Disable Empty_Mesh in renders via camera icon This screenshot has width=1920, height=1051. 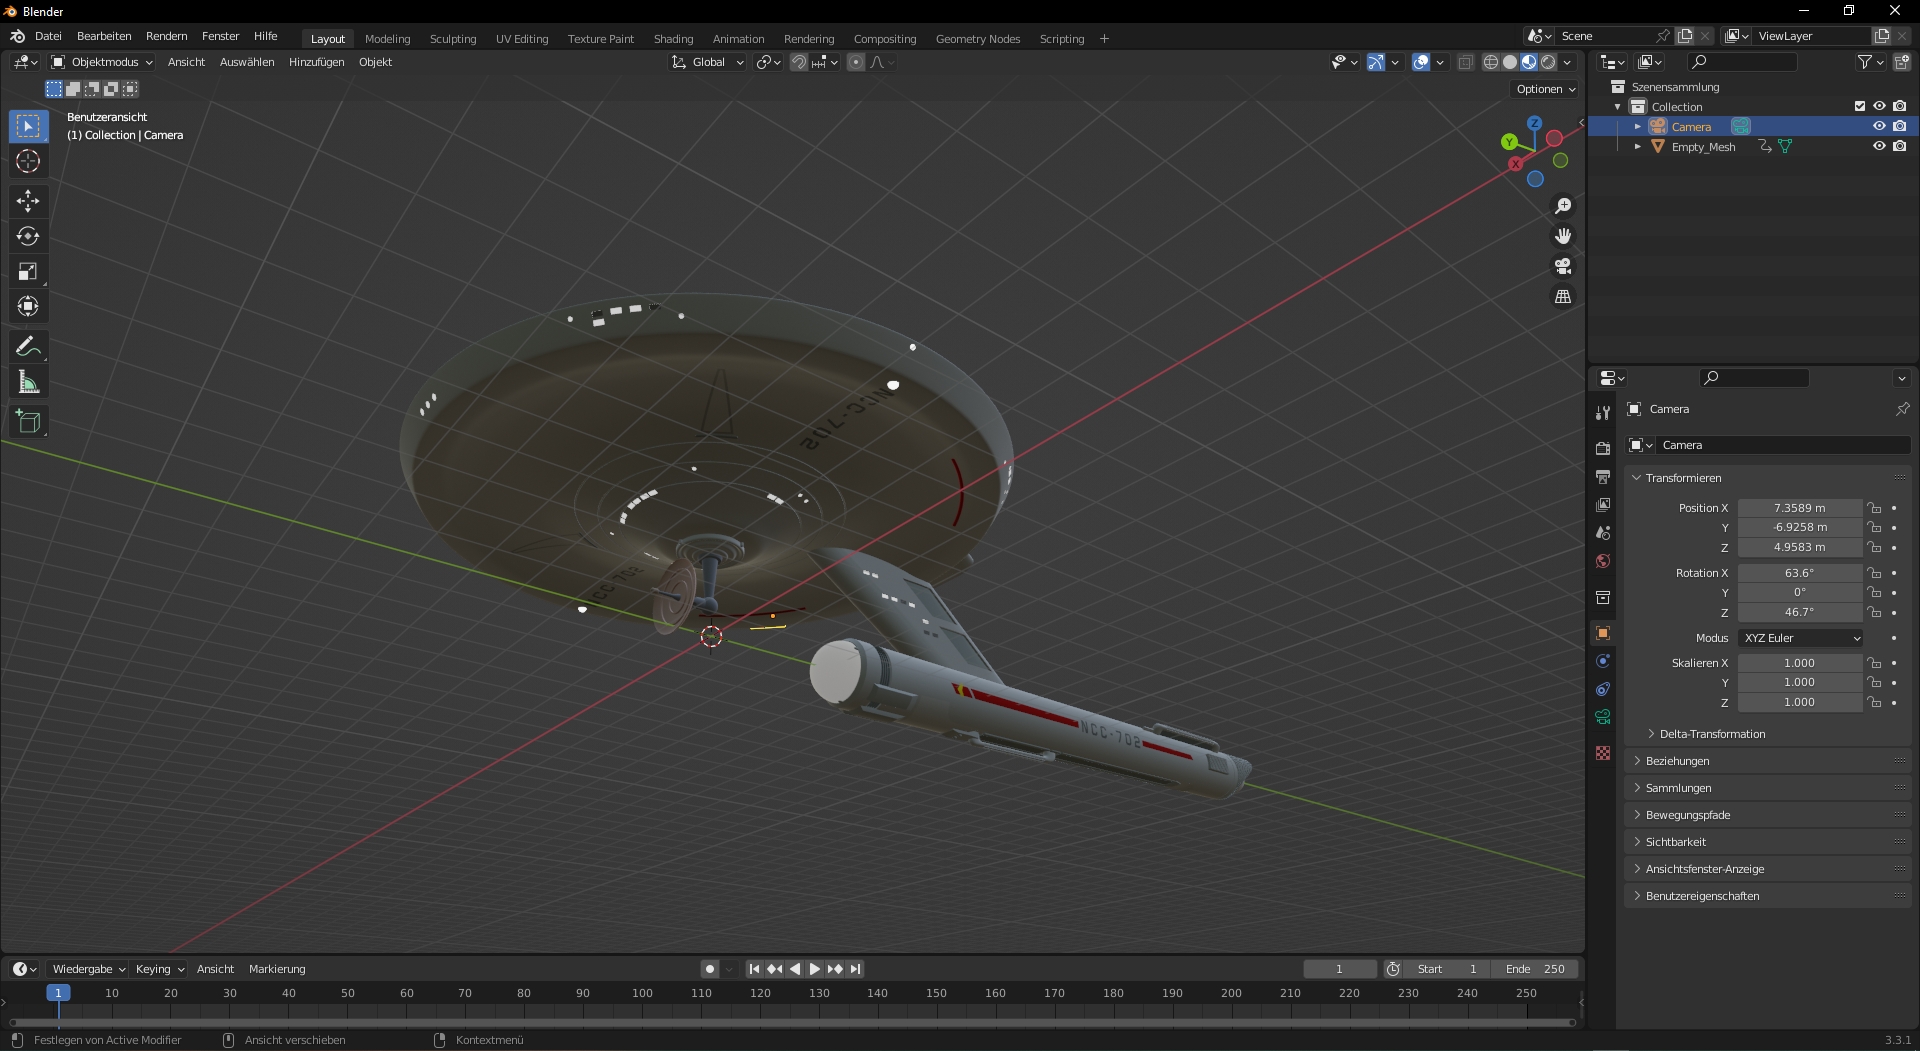[x=1899, y=146]
